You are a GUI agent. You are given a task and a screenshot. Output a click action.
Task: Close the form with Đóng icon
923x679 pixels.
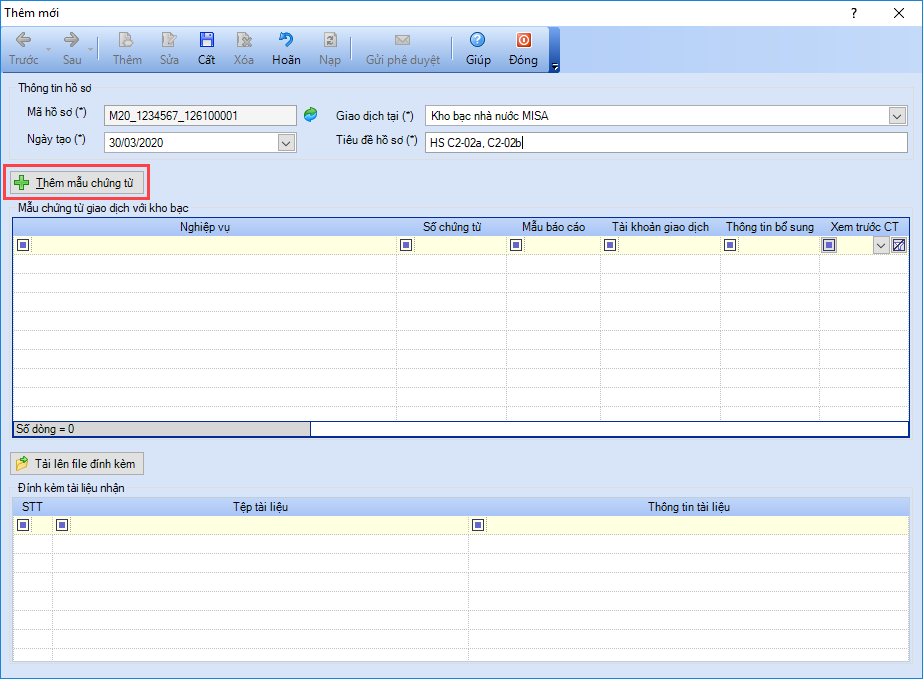523,40
